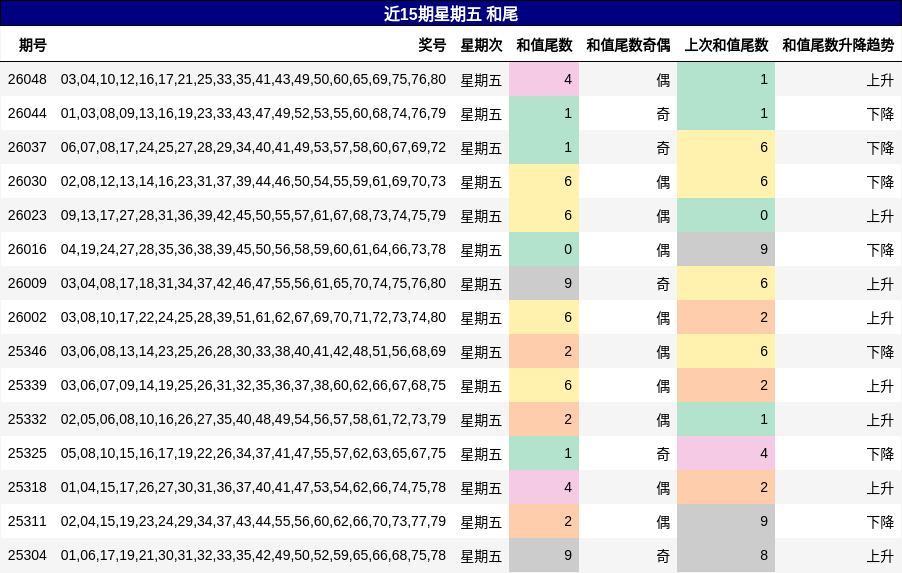
Task: Click 上次和值尾数 cell 9 in row 26016
Action: [x=726, y=249]
